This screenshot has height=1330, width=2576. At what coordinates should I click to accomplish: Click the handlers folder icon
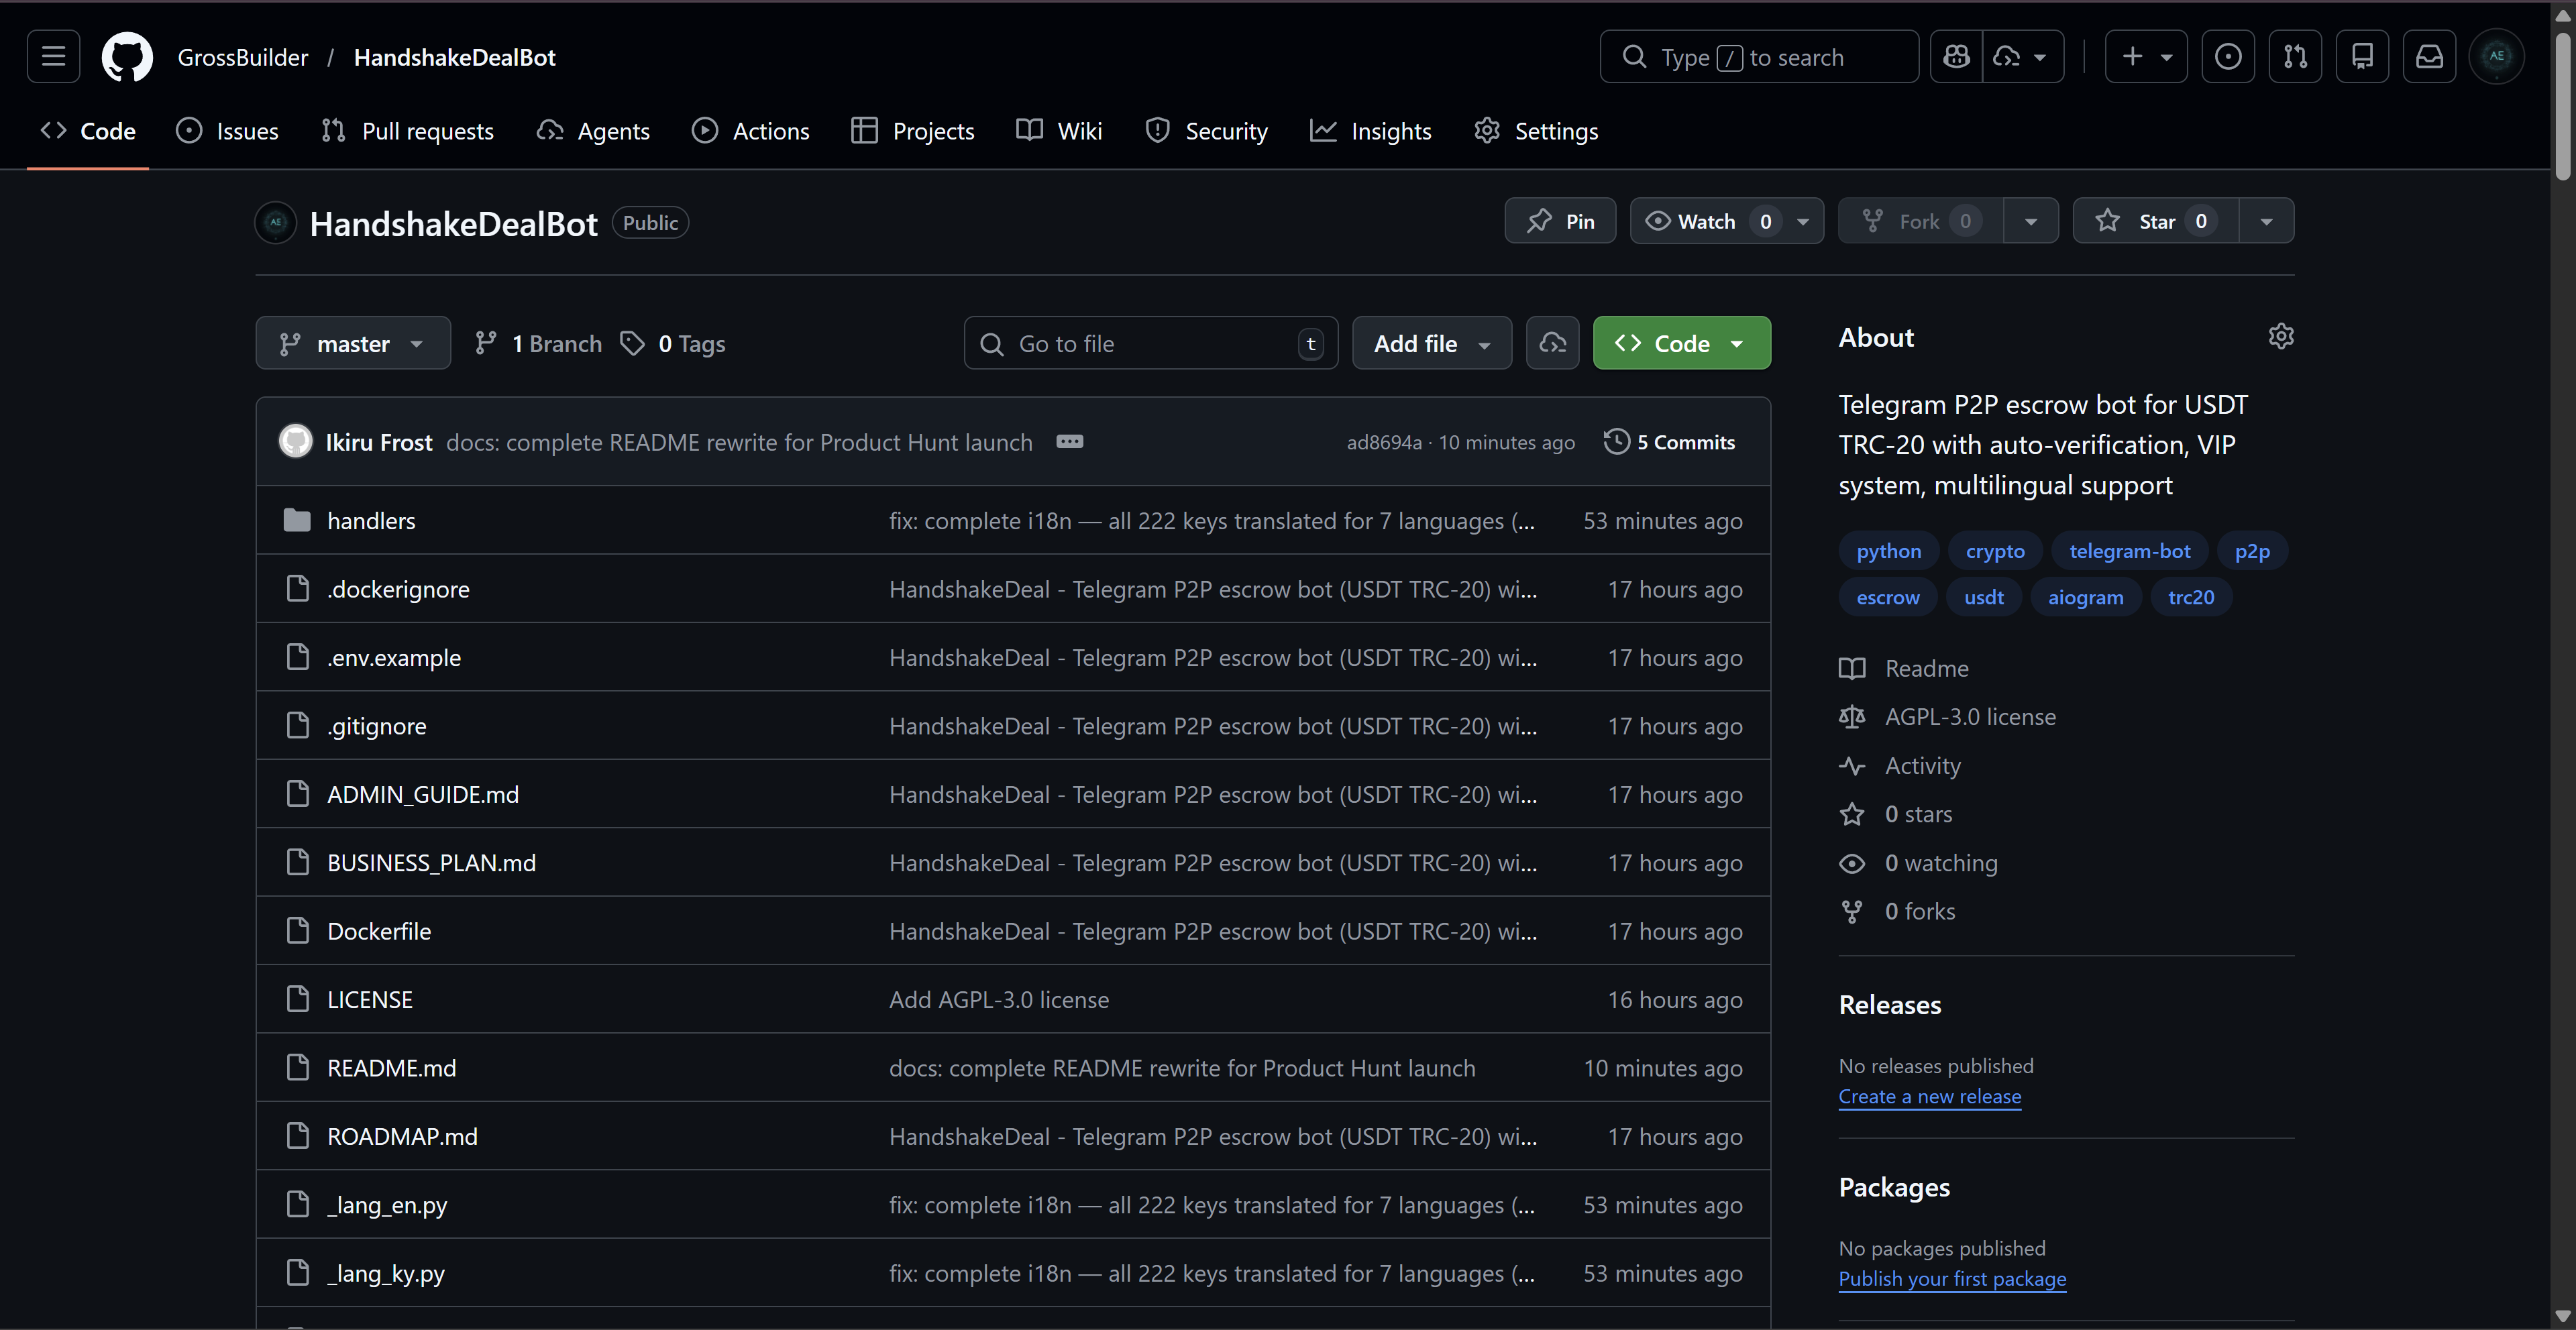297,520
